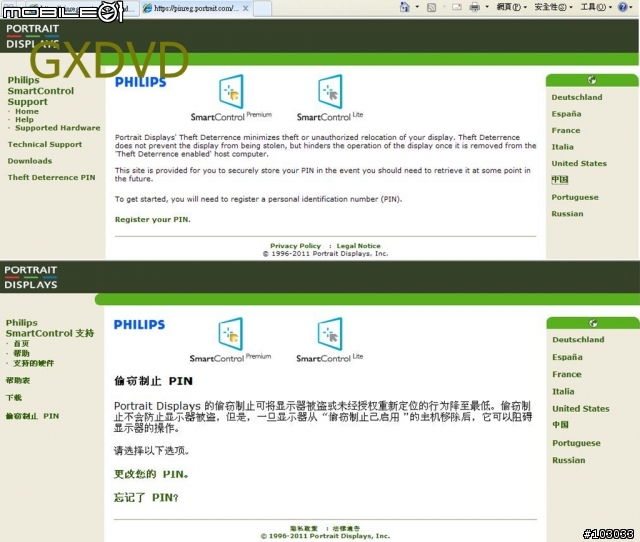Click the Register your PIN. link
Image resolution: width=640 pixels, height=542 pixels.
(153, 220)
